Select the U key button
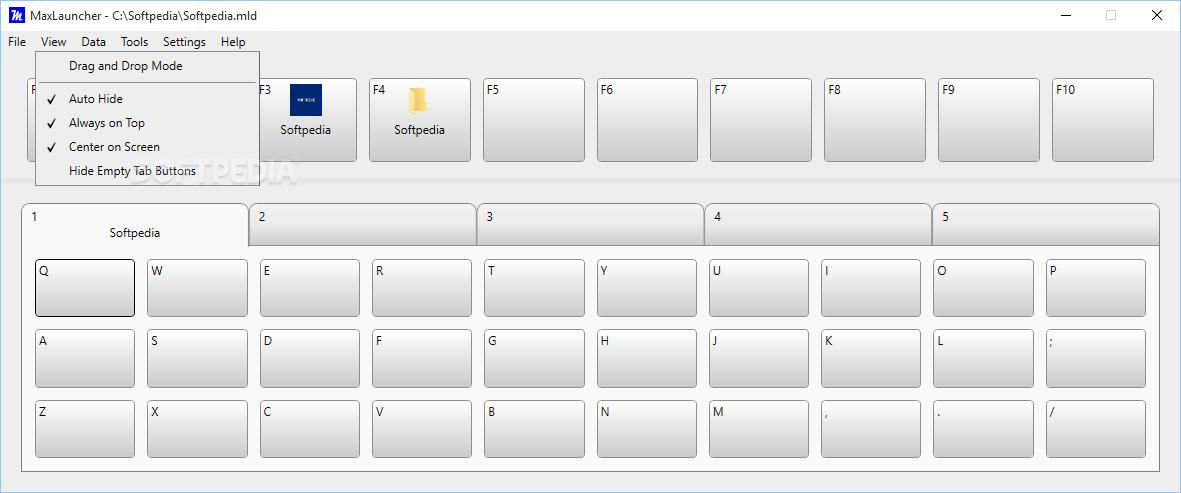 [x=759, y=288]
